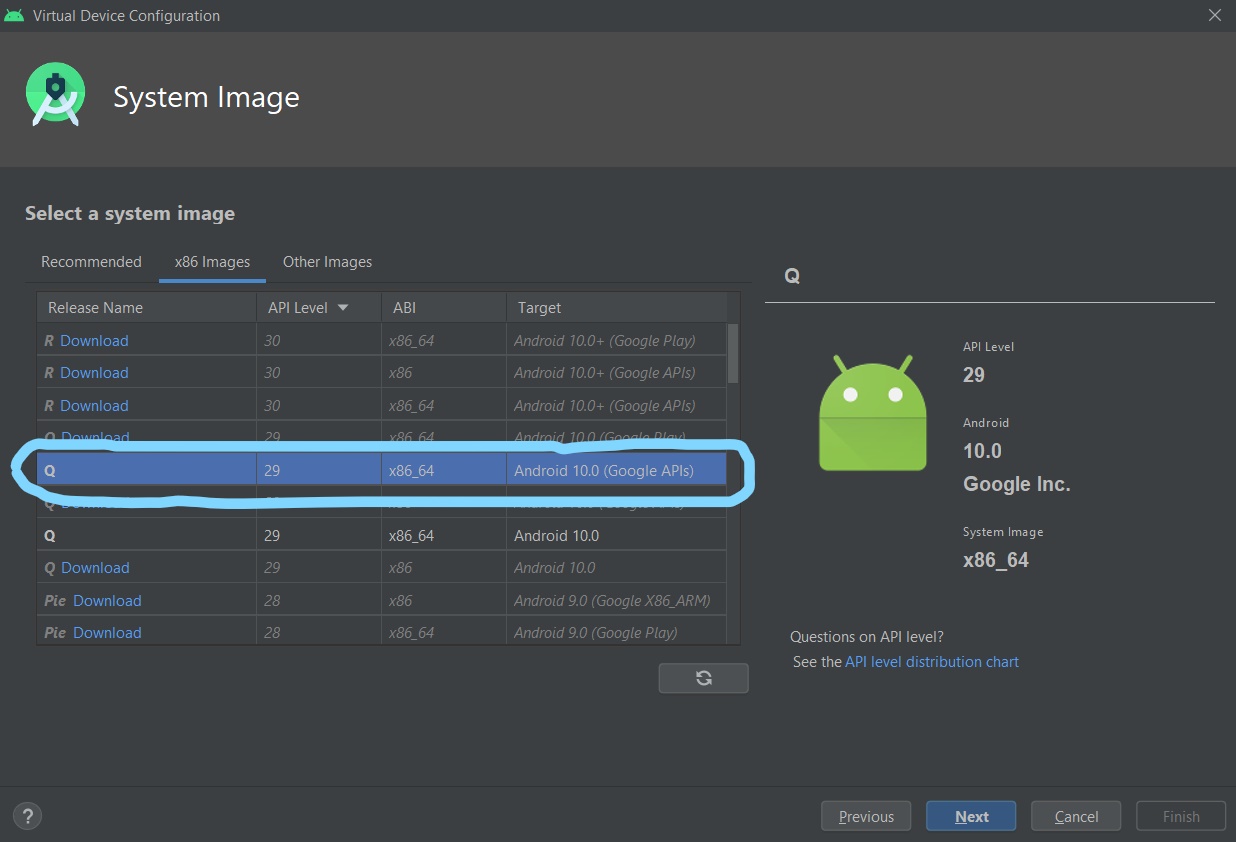Click the Android Studio logo beside System Image title

tap(55, 93)
